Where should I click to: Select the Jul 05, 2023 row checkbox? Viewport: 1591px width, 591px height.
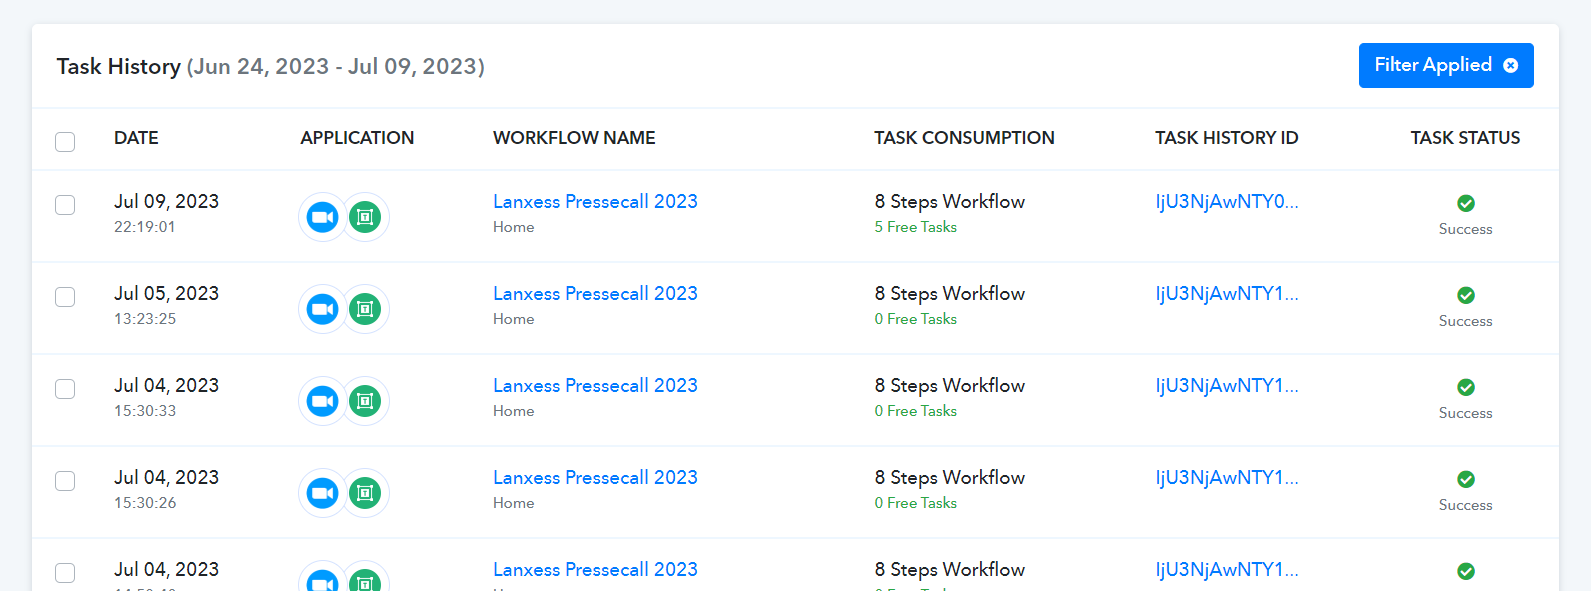[x=65, y=297]
